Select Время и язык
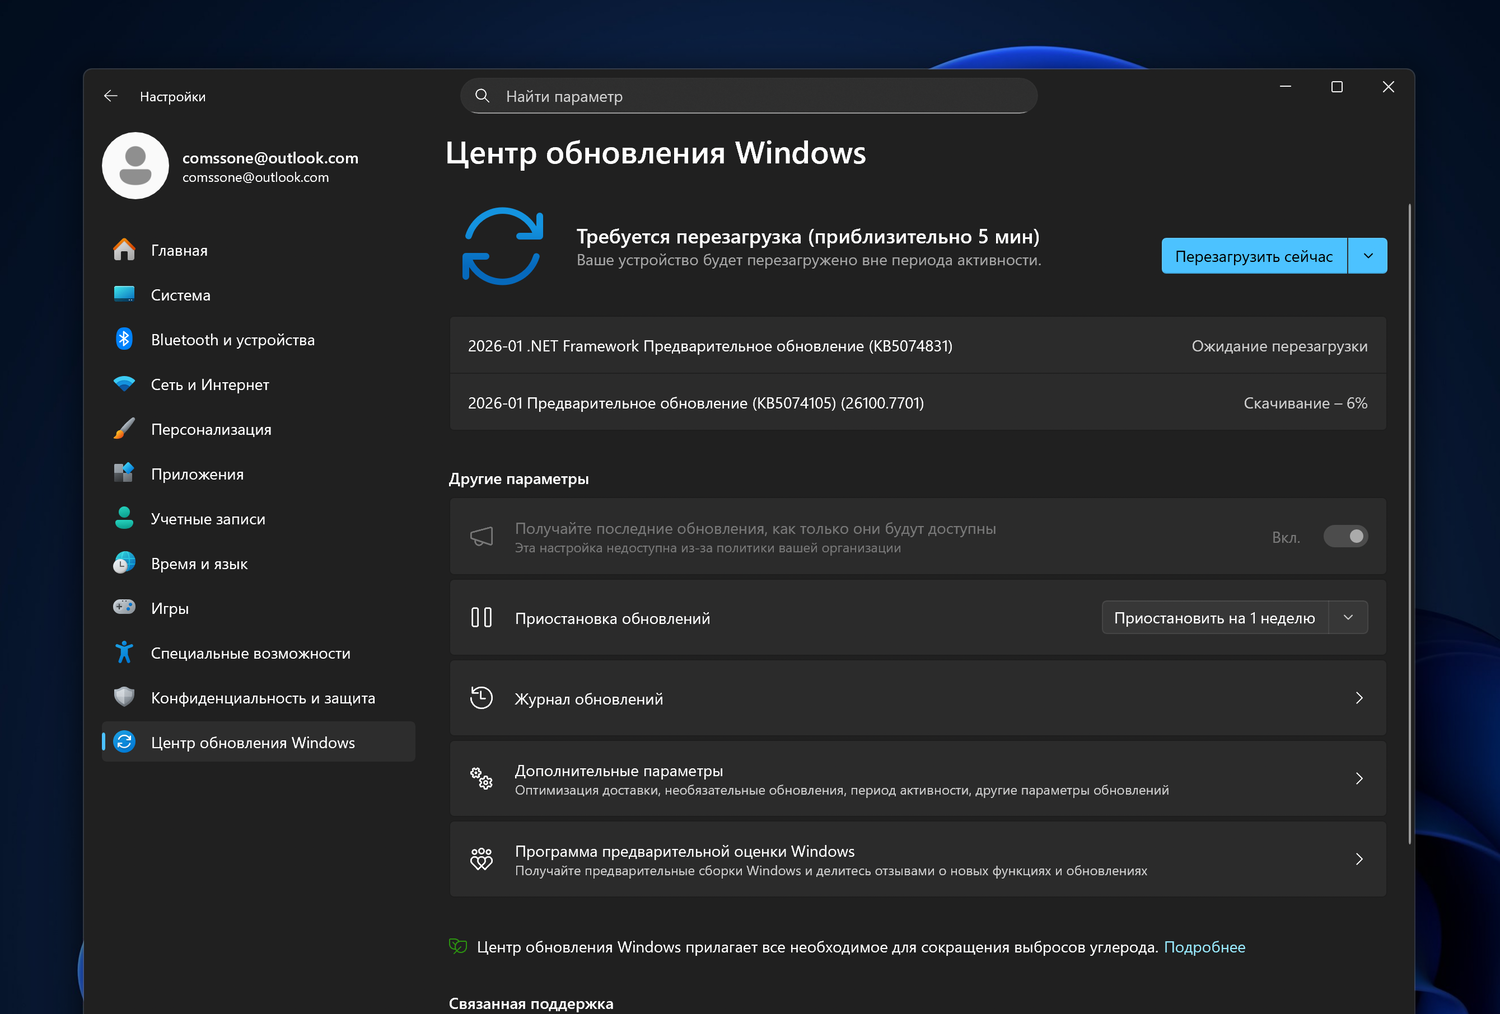 click(258, 563)
